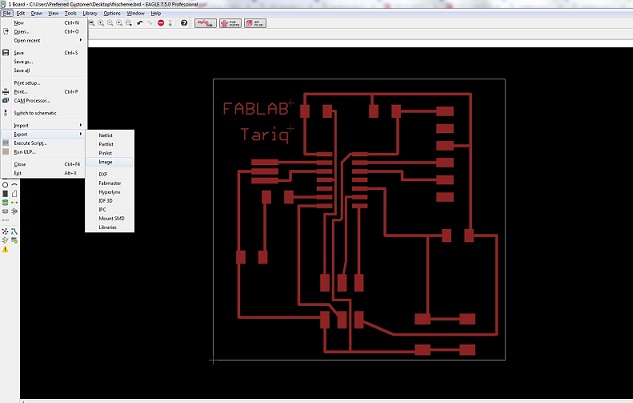Click the PCB quote toolbar button

point(231,23)
